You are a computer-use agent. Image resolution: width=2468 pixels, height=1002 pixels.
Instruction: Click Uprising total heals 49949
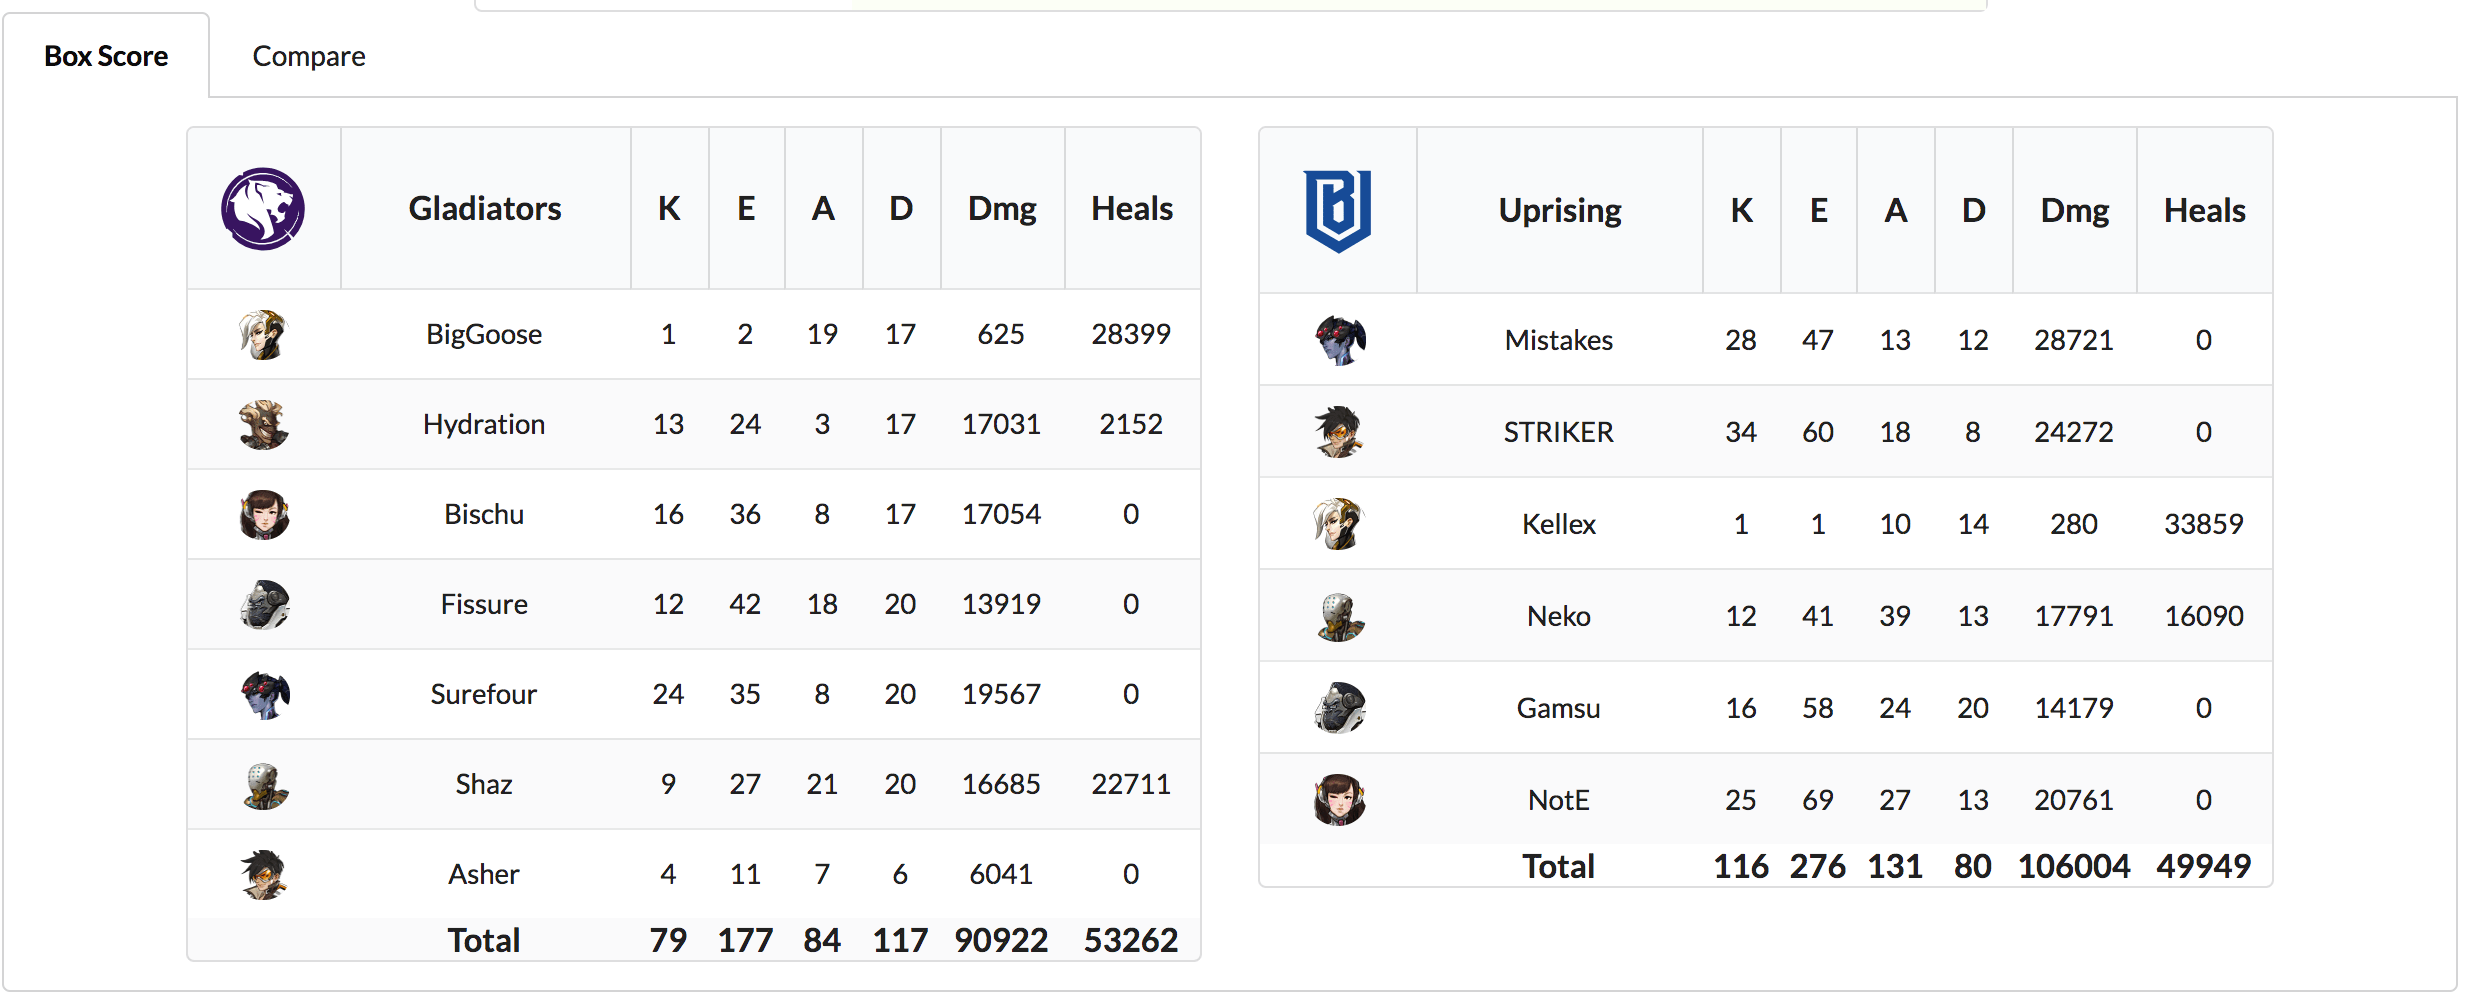pos(2204,866)
